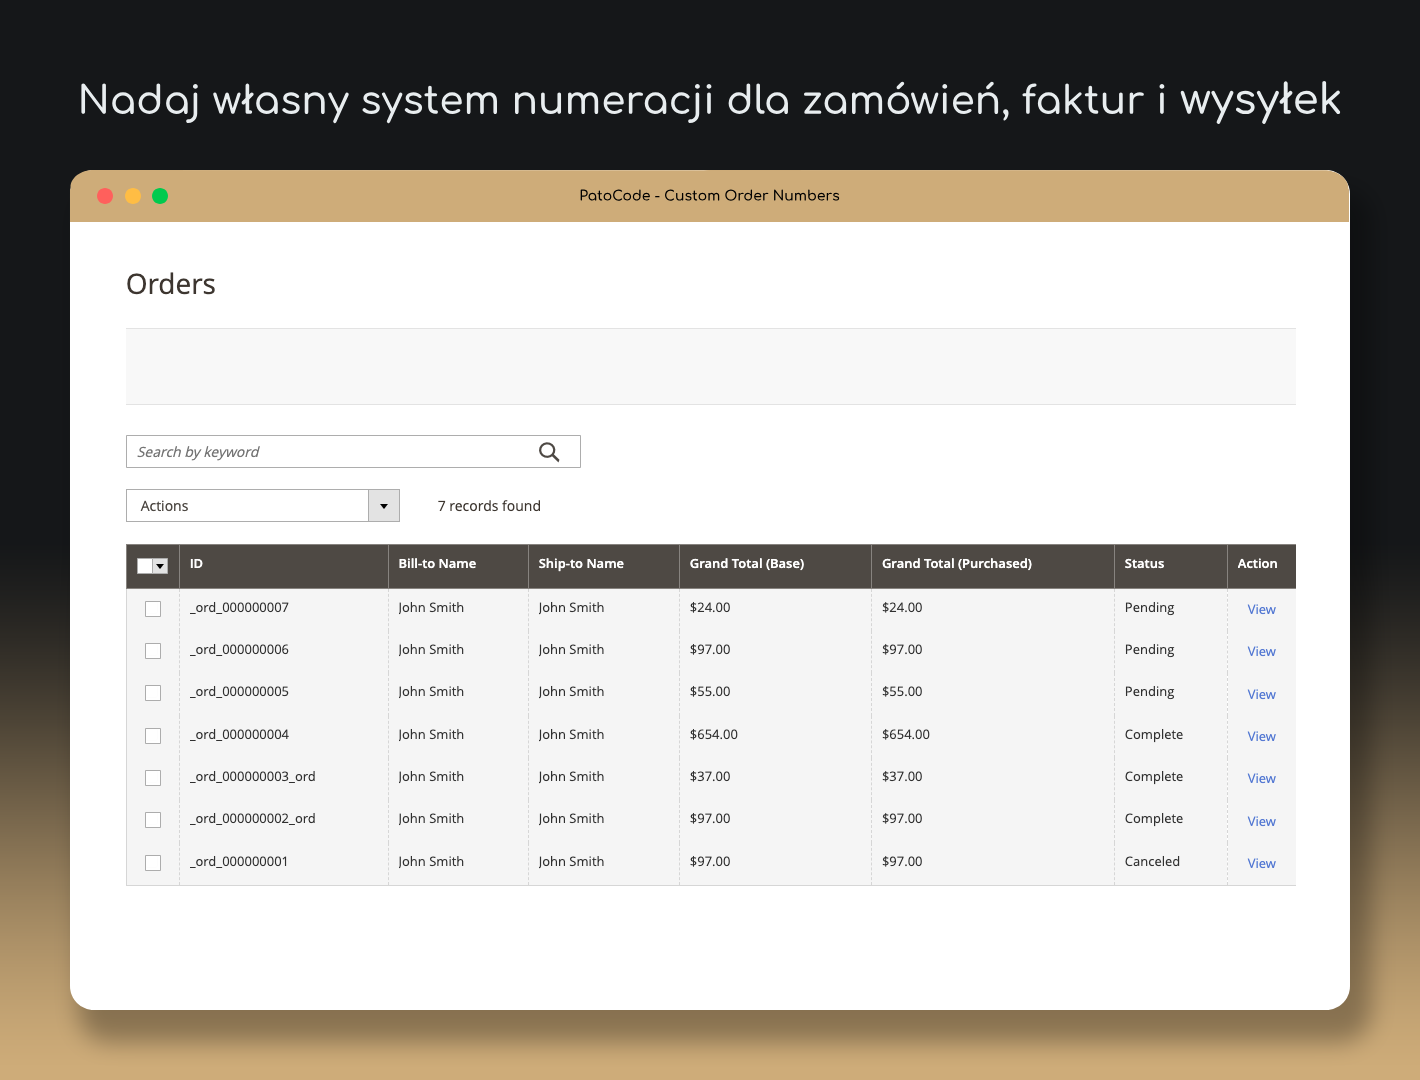Viewport: 1420px width, 1080px height.
Task: Open View link for canceled order _ord_000000001
Action: click(x=1261, y=864)
